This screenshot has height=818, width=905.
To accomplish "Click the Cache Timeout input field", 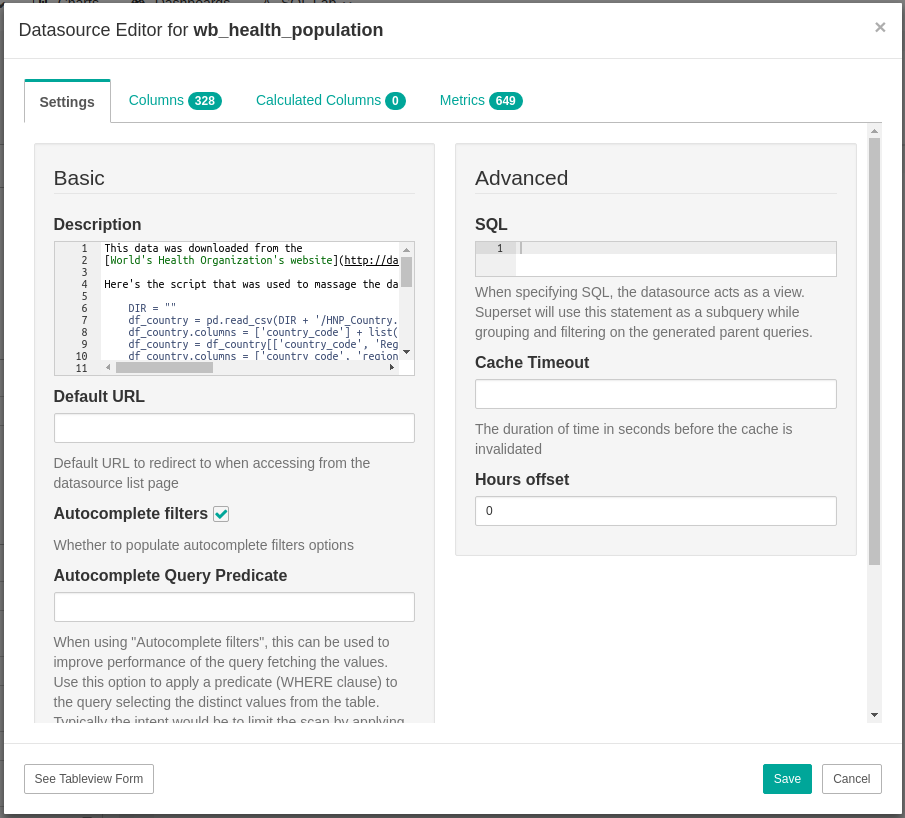I will pos(656,394).
